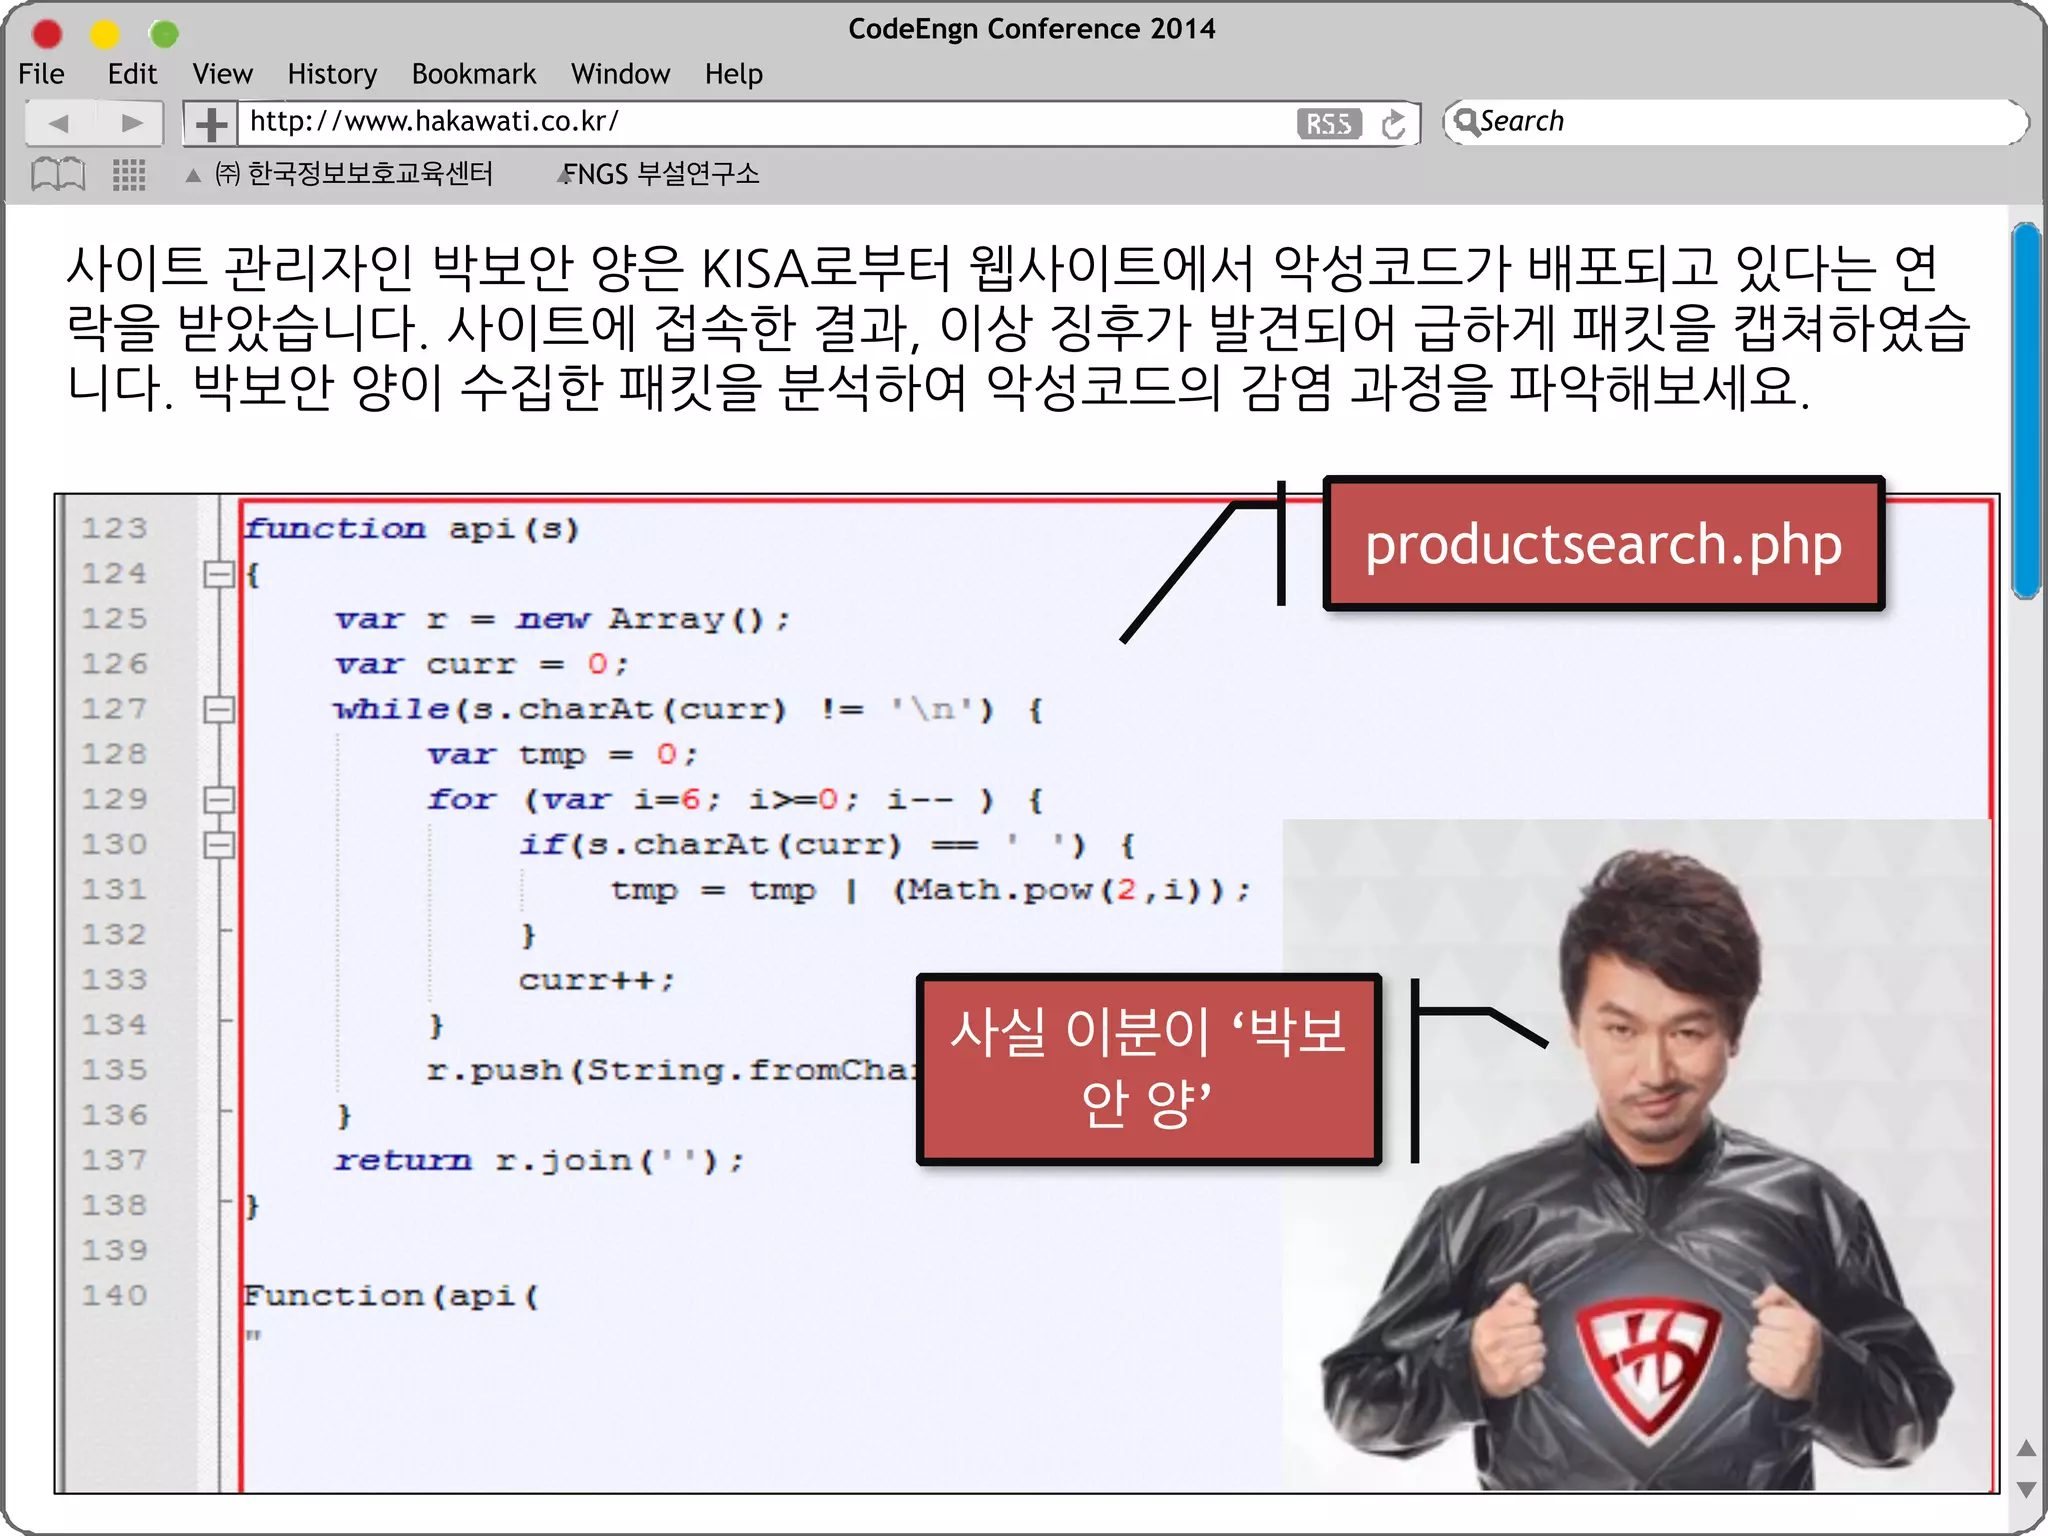2048x1536 pixels.
Task: Open the Bookmark menu
Action: (x=473, y=74)
